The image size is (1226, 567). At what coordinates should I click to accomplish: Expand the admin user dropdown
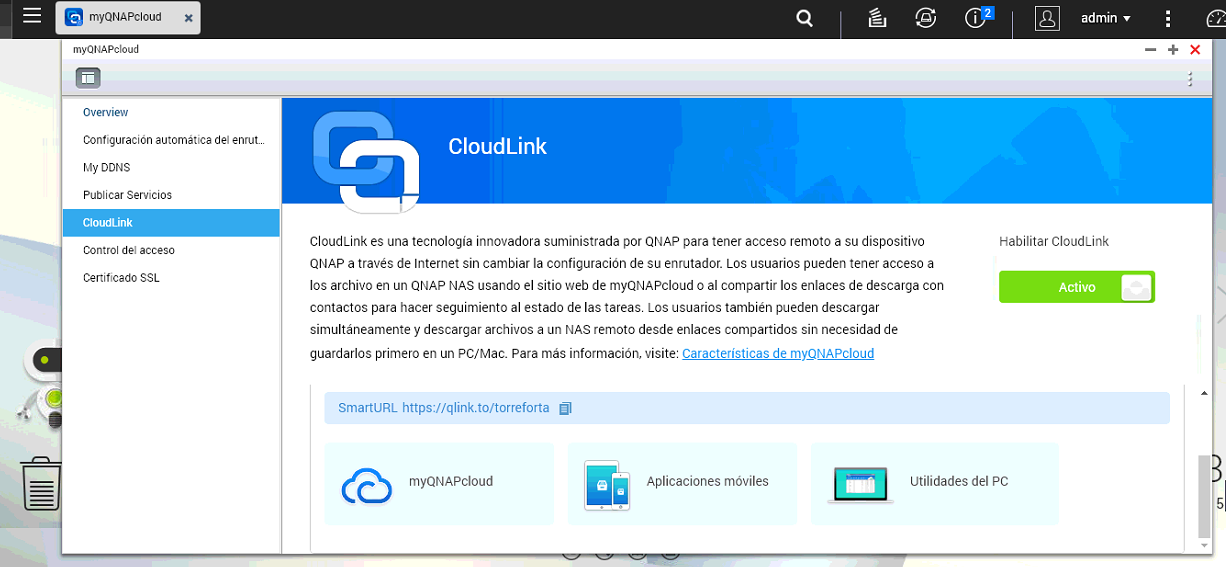[1106, 18]
